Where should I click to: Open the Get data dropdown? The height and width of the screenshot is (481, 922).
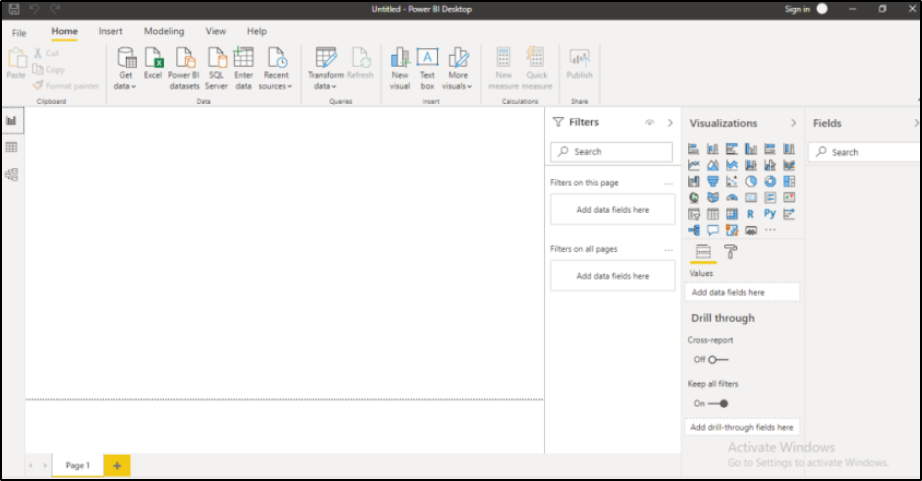click(x=125, y=69)
